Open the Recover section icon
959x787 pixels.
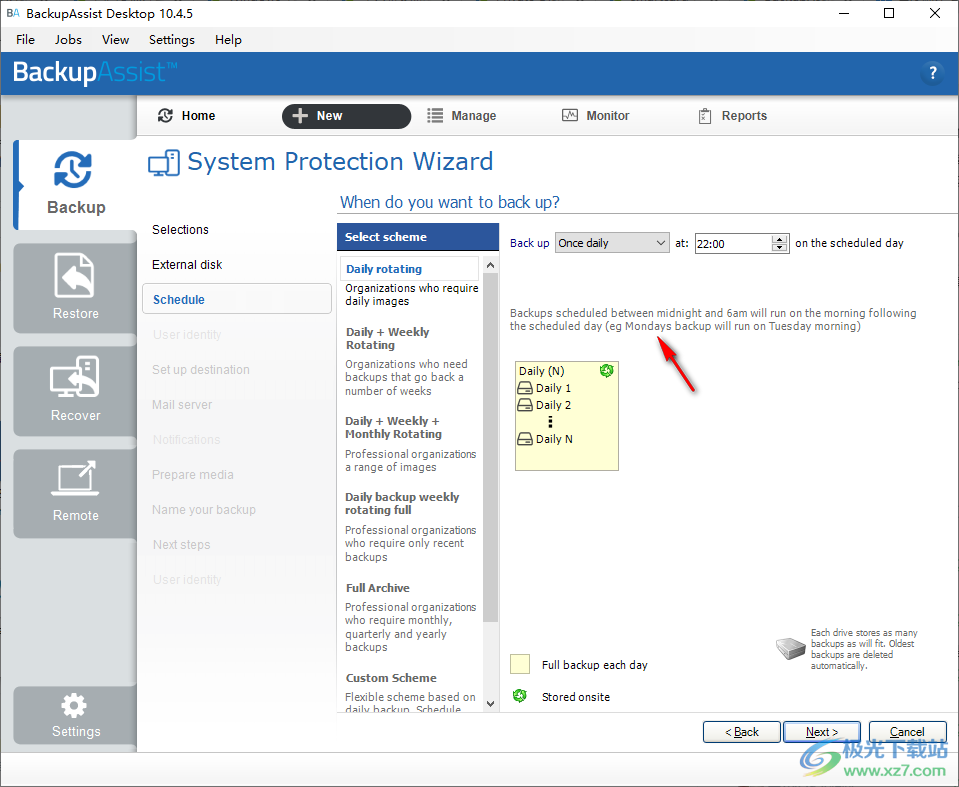75,377
